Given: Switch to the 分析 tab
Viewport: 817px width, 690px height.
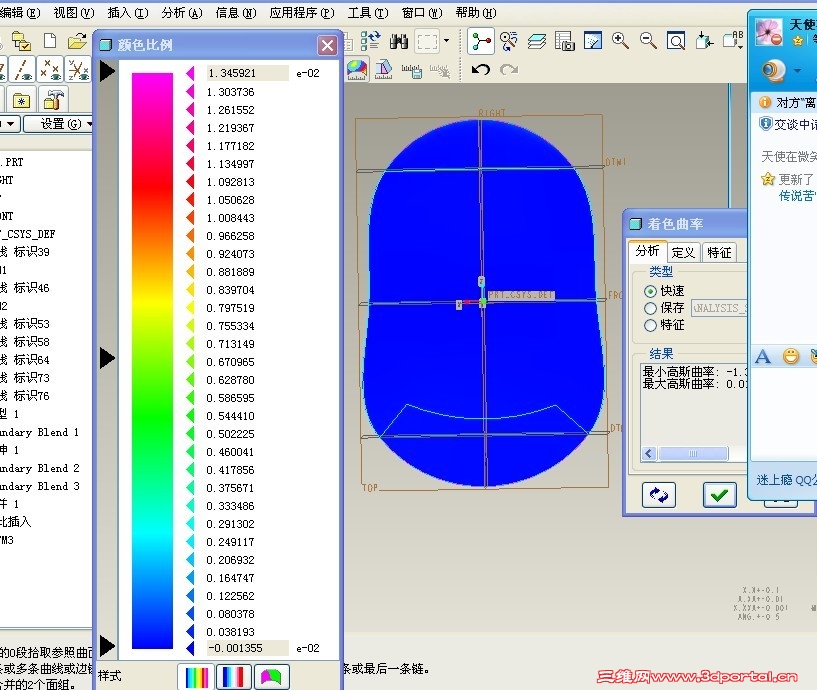Looking at the screenshot, I should tap(647, 251).
